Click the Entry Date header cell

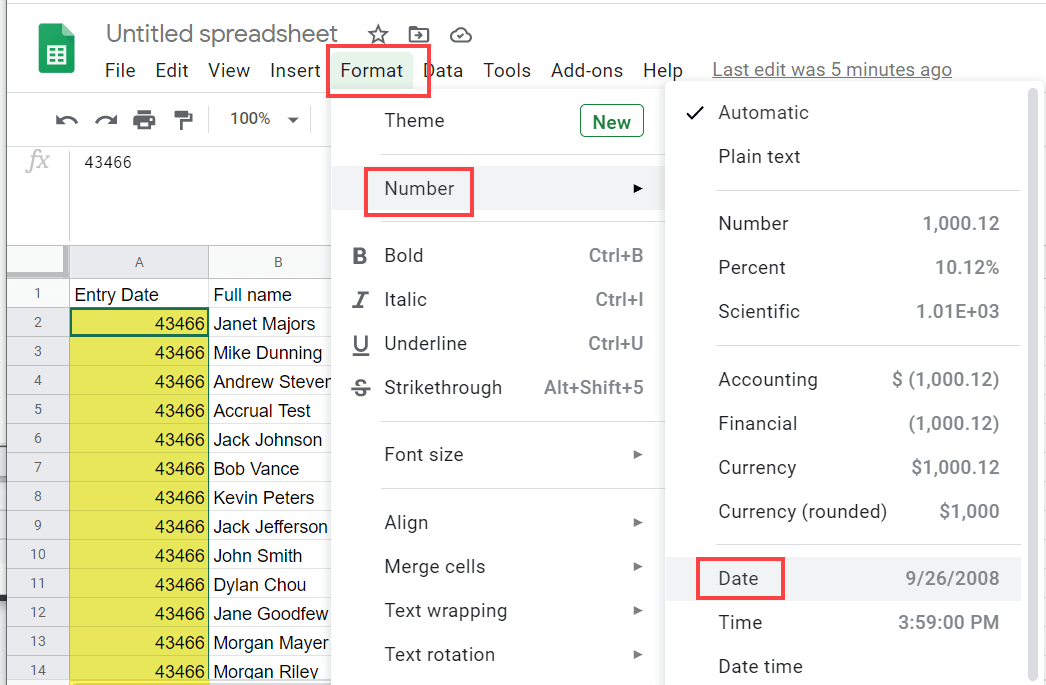(139, 294)
